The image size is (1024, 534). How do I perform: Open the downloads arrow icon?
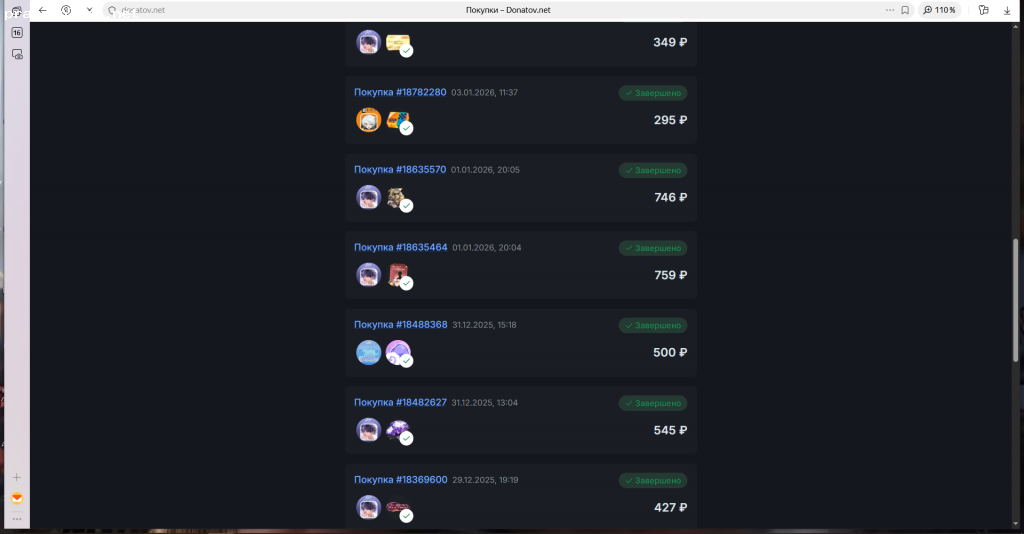tap(1007, 10)
